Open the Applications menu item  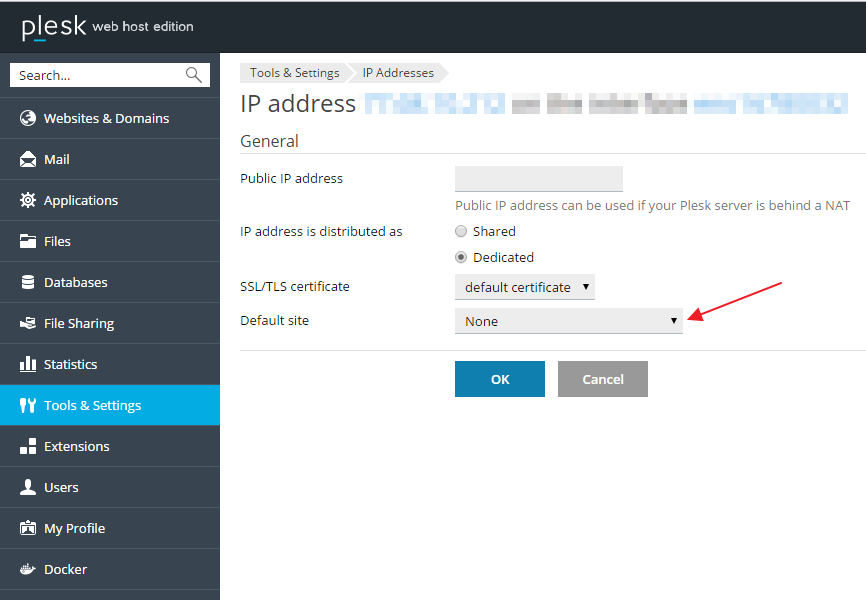click(110, 200)
